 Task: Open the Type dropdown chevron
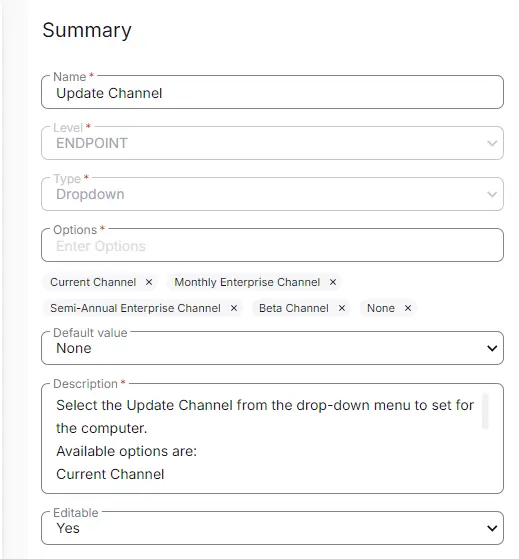[x=492, y=194]
